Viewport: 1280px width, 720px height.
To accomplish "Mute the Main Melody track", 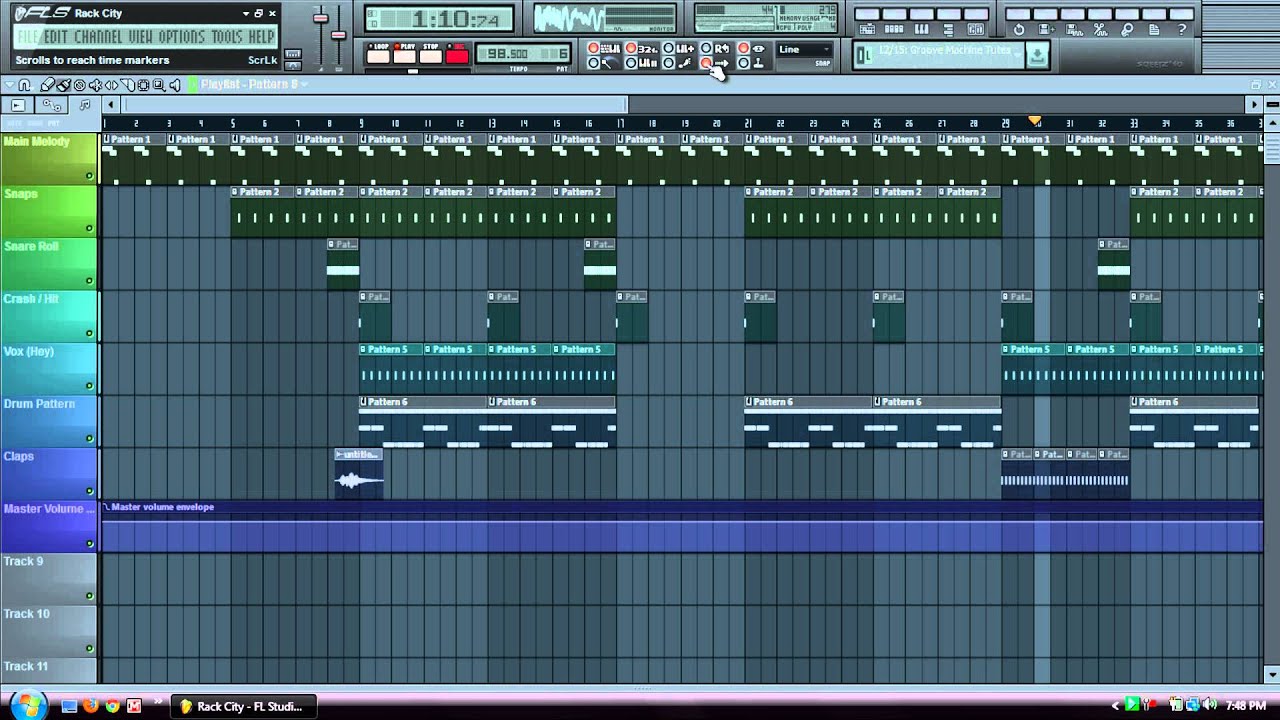I will pyautogui.click(x=89, y=176).
